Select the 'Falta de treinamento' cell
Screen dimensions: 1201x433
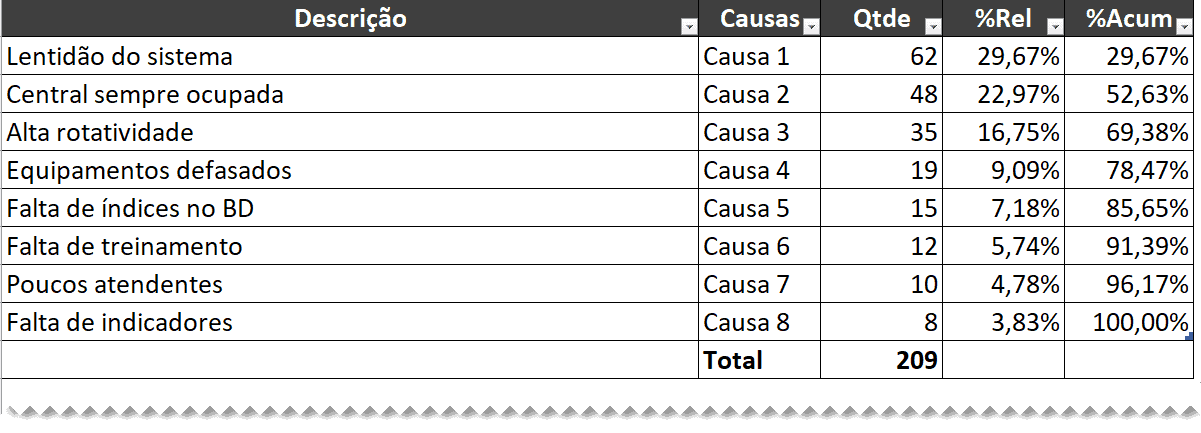[x=350, y=246]
